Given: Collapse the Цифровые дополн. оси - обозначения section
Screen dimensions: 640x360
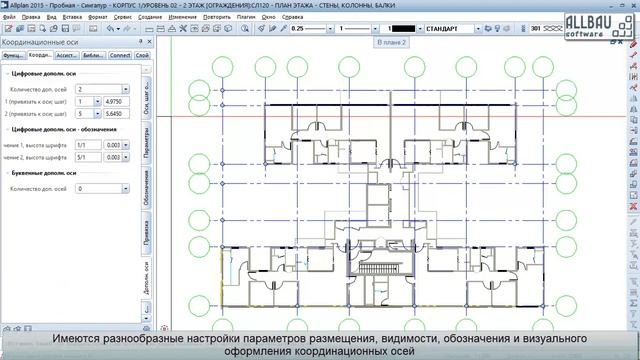Looking at the screenshot, I should (x=8, y=129).
